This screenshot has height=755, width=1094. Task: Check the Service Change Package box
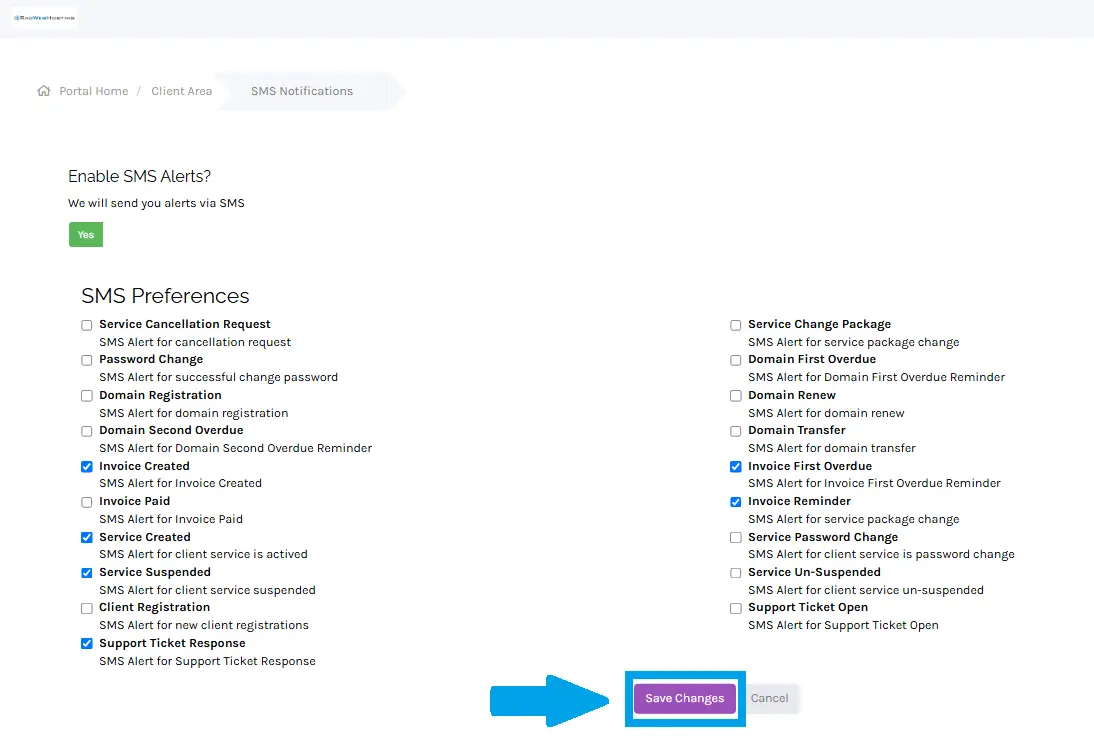(735, 324)
